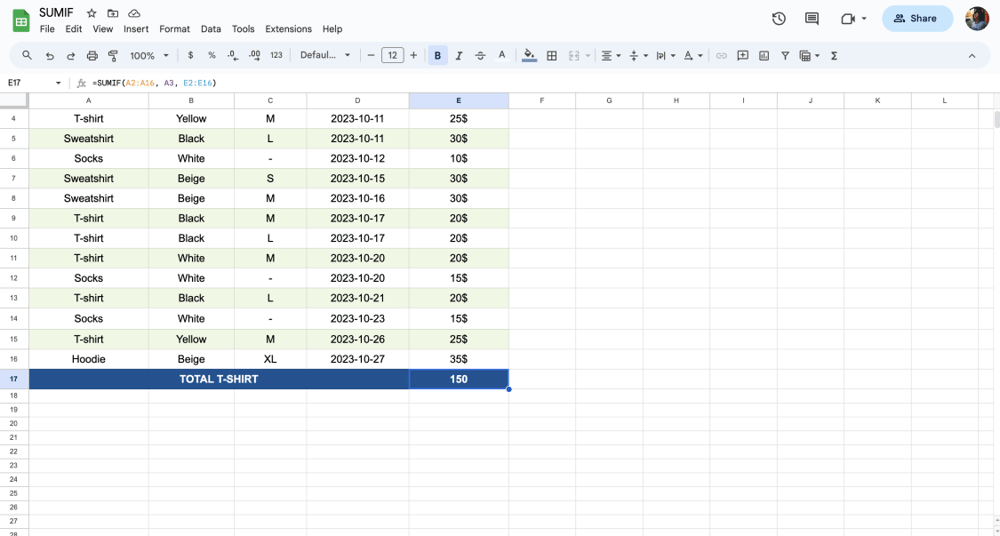1000x536 pixels.
Task: Open the Format menu
Action: click(x=174, y=29)
